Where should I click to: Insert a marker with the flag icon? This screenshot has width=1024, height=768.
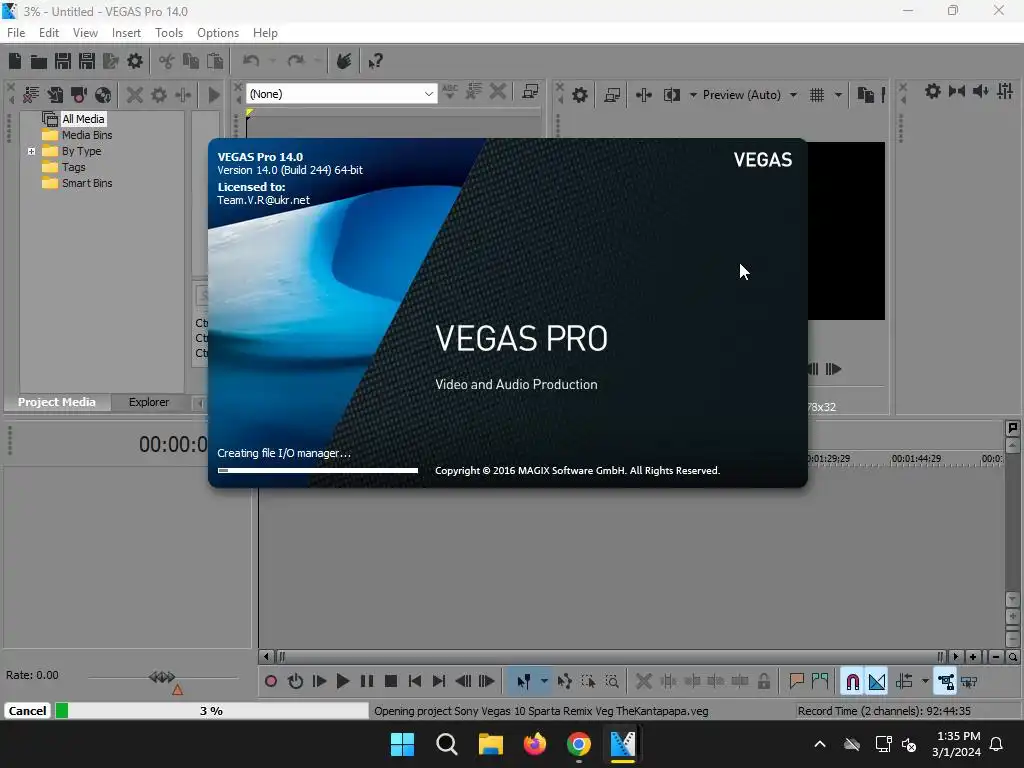796,682
